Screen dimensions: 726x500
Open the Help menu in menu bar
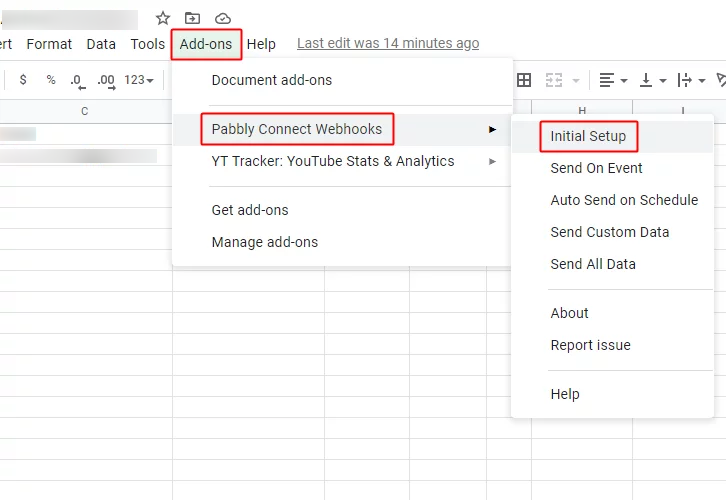click(x=261, y=44)
